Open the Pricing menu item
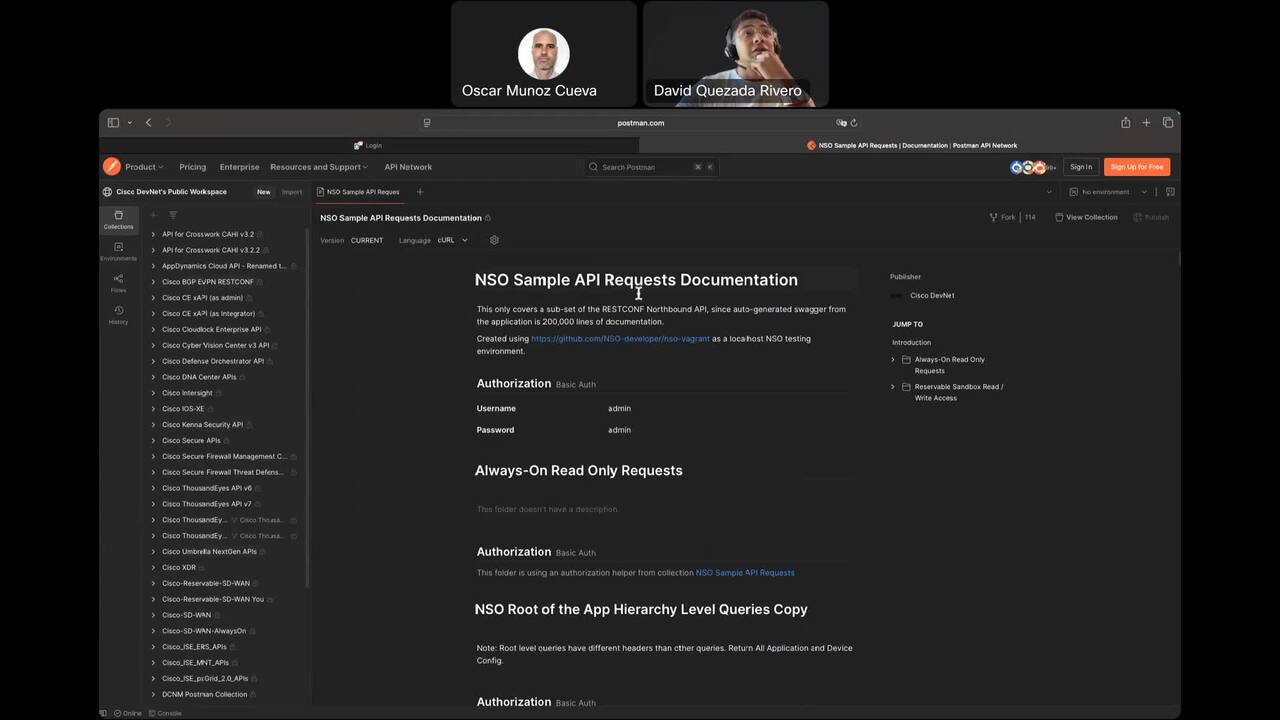This screenshot has width=1280, height=720. 193,167
